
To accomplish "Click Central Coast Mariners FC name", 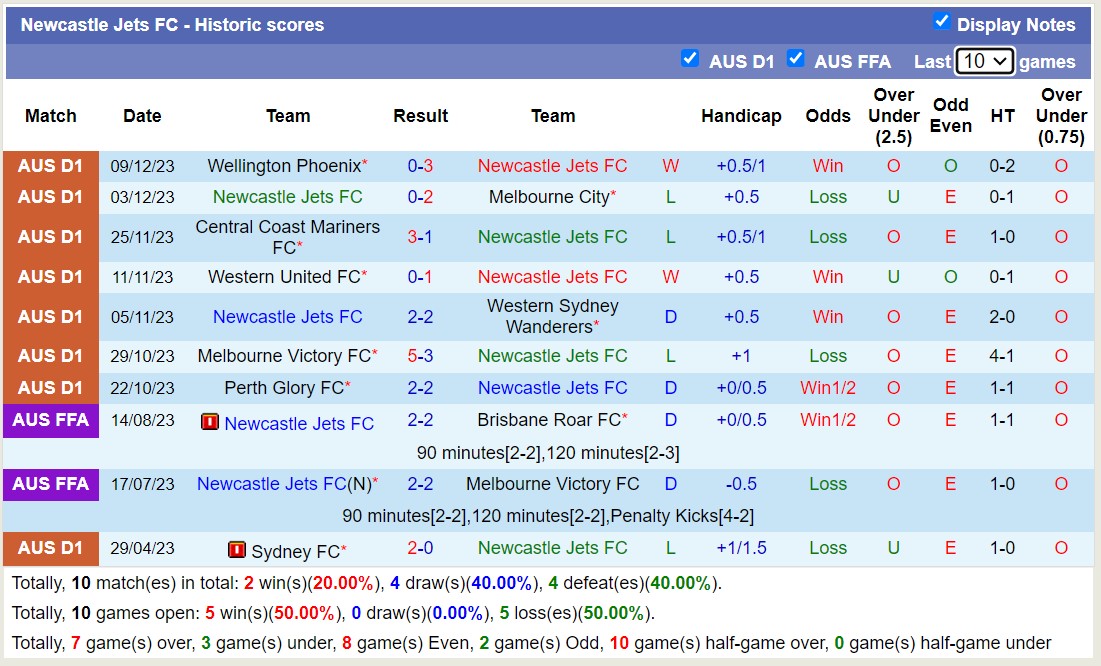I will pos(288,237).
